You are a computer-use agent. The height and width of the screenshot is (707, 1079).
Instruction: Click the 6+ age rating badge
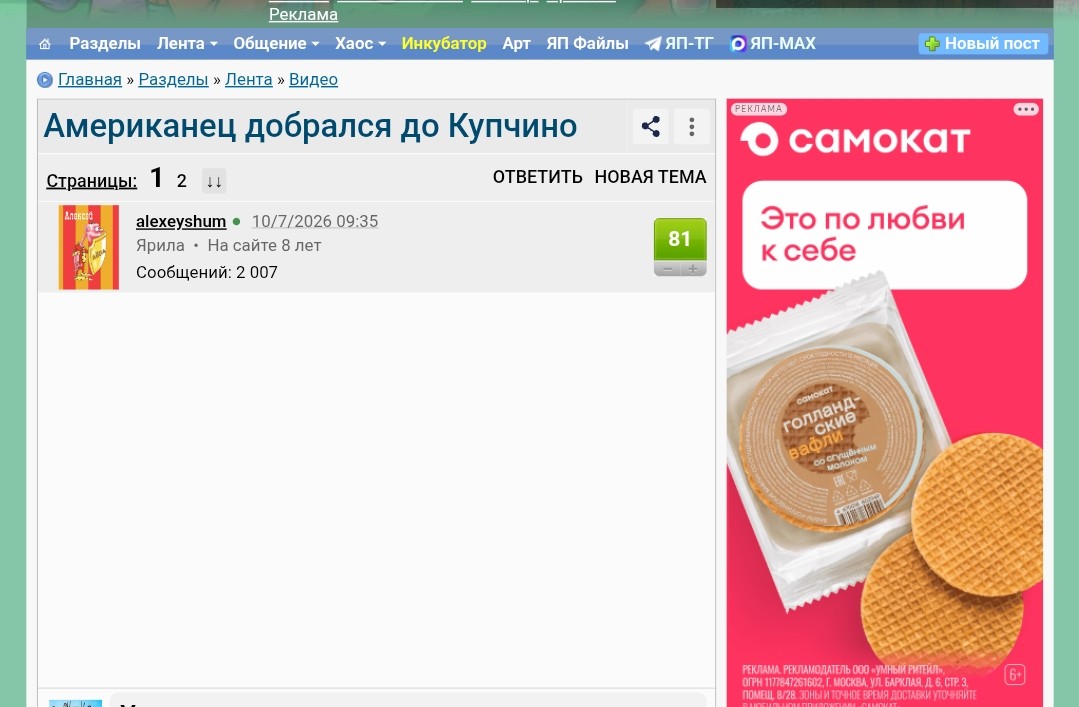coord(1015,675)
